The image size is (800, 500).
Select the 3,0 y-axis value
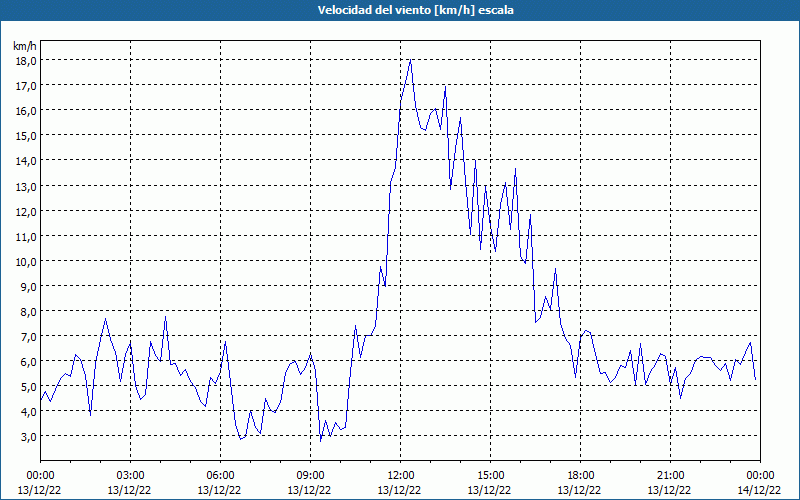(x=29, y=436)
